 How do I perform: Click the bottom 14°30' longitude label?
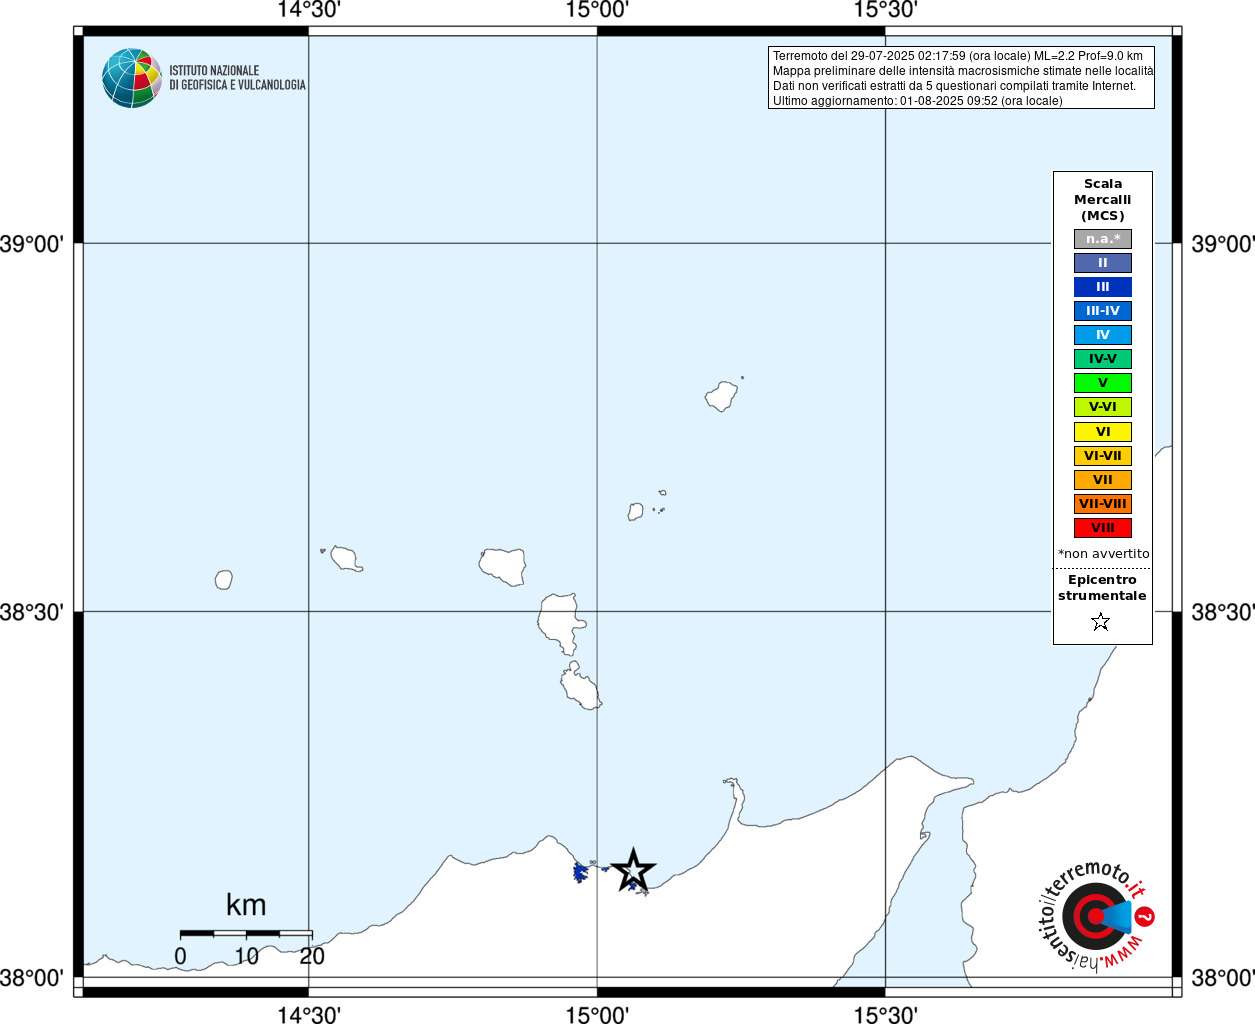point(309,1014)
